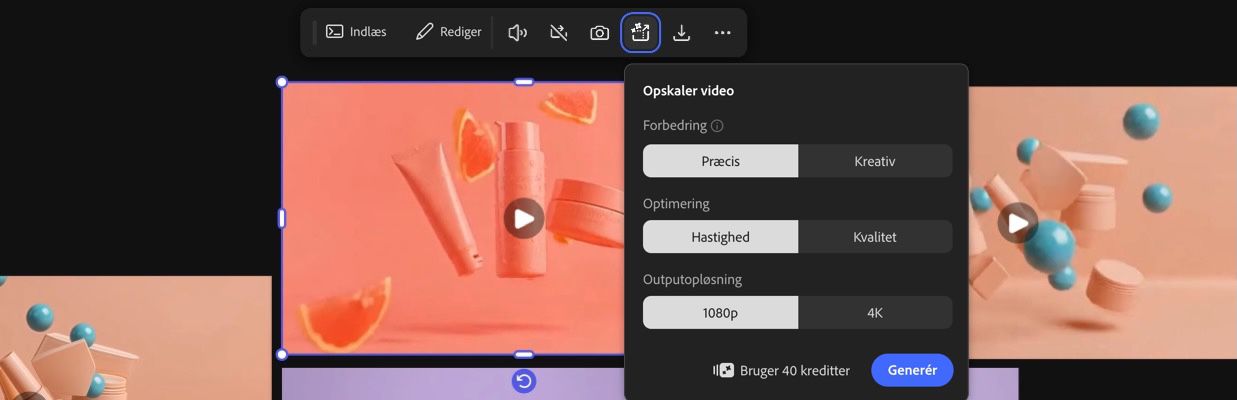Click the Opskaler video panel title
Image resolution: width=1237 pixels, height=400 pixels.
[688, 91]
